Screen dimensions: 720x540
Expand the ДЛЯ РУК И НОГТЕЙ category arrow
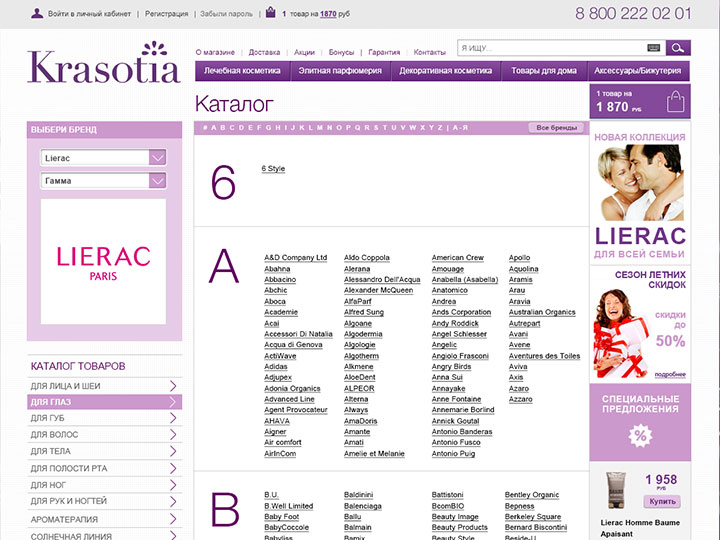(x=173, y=501)
